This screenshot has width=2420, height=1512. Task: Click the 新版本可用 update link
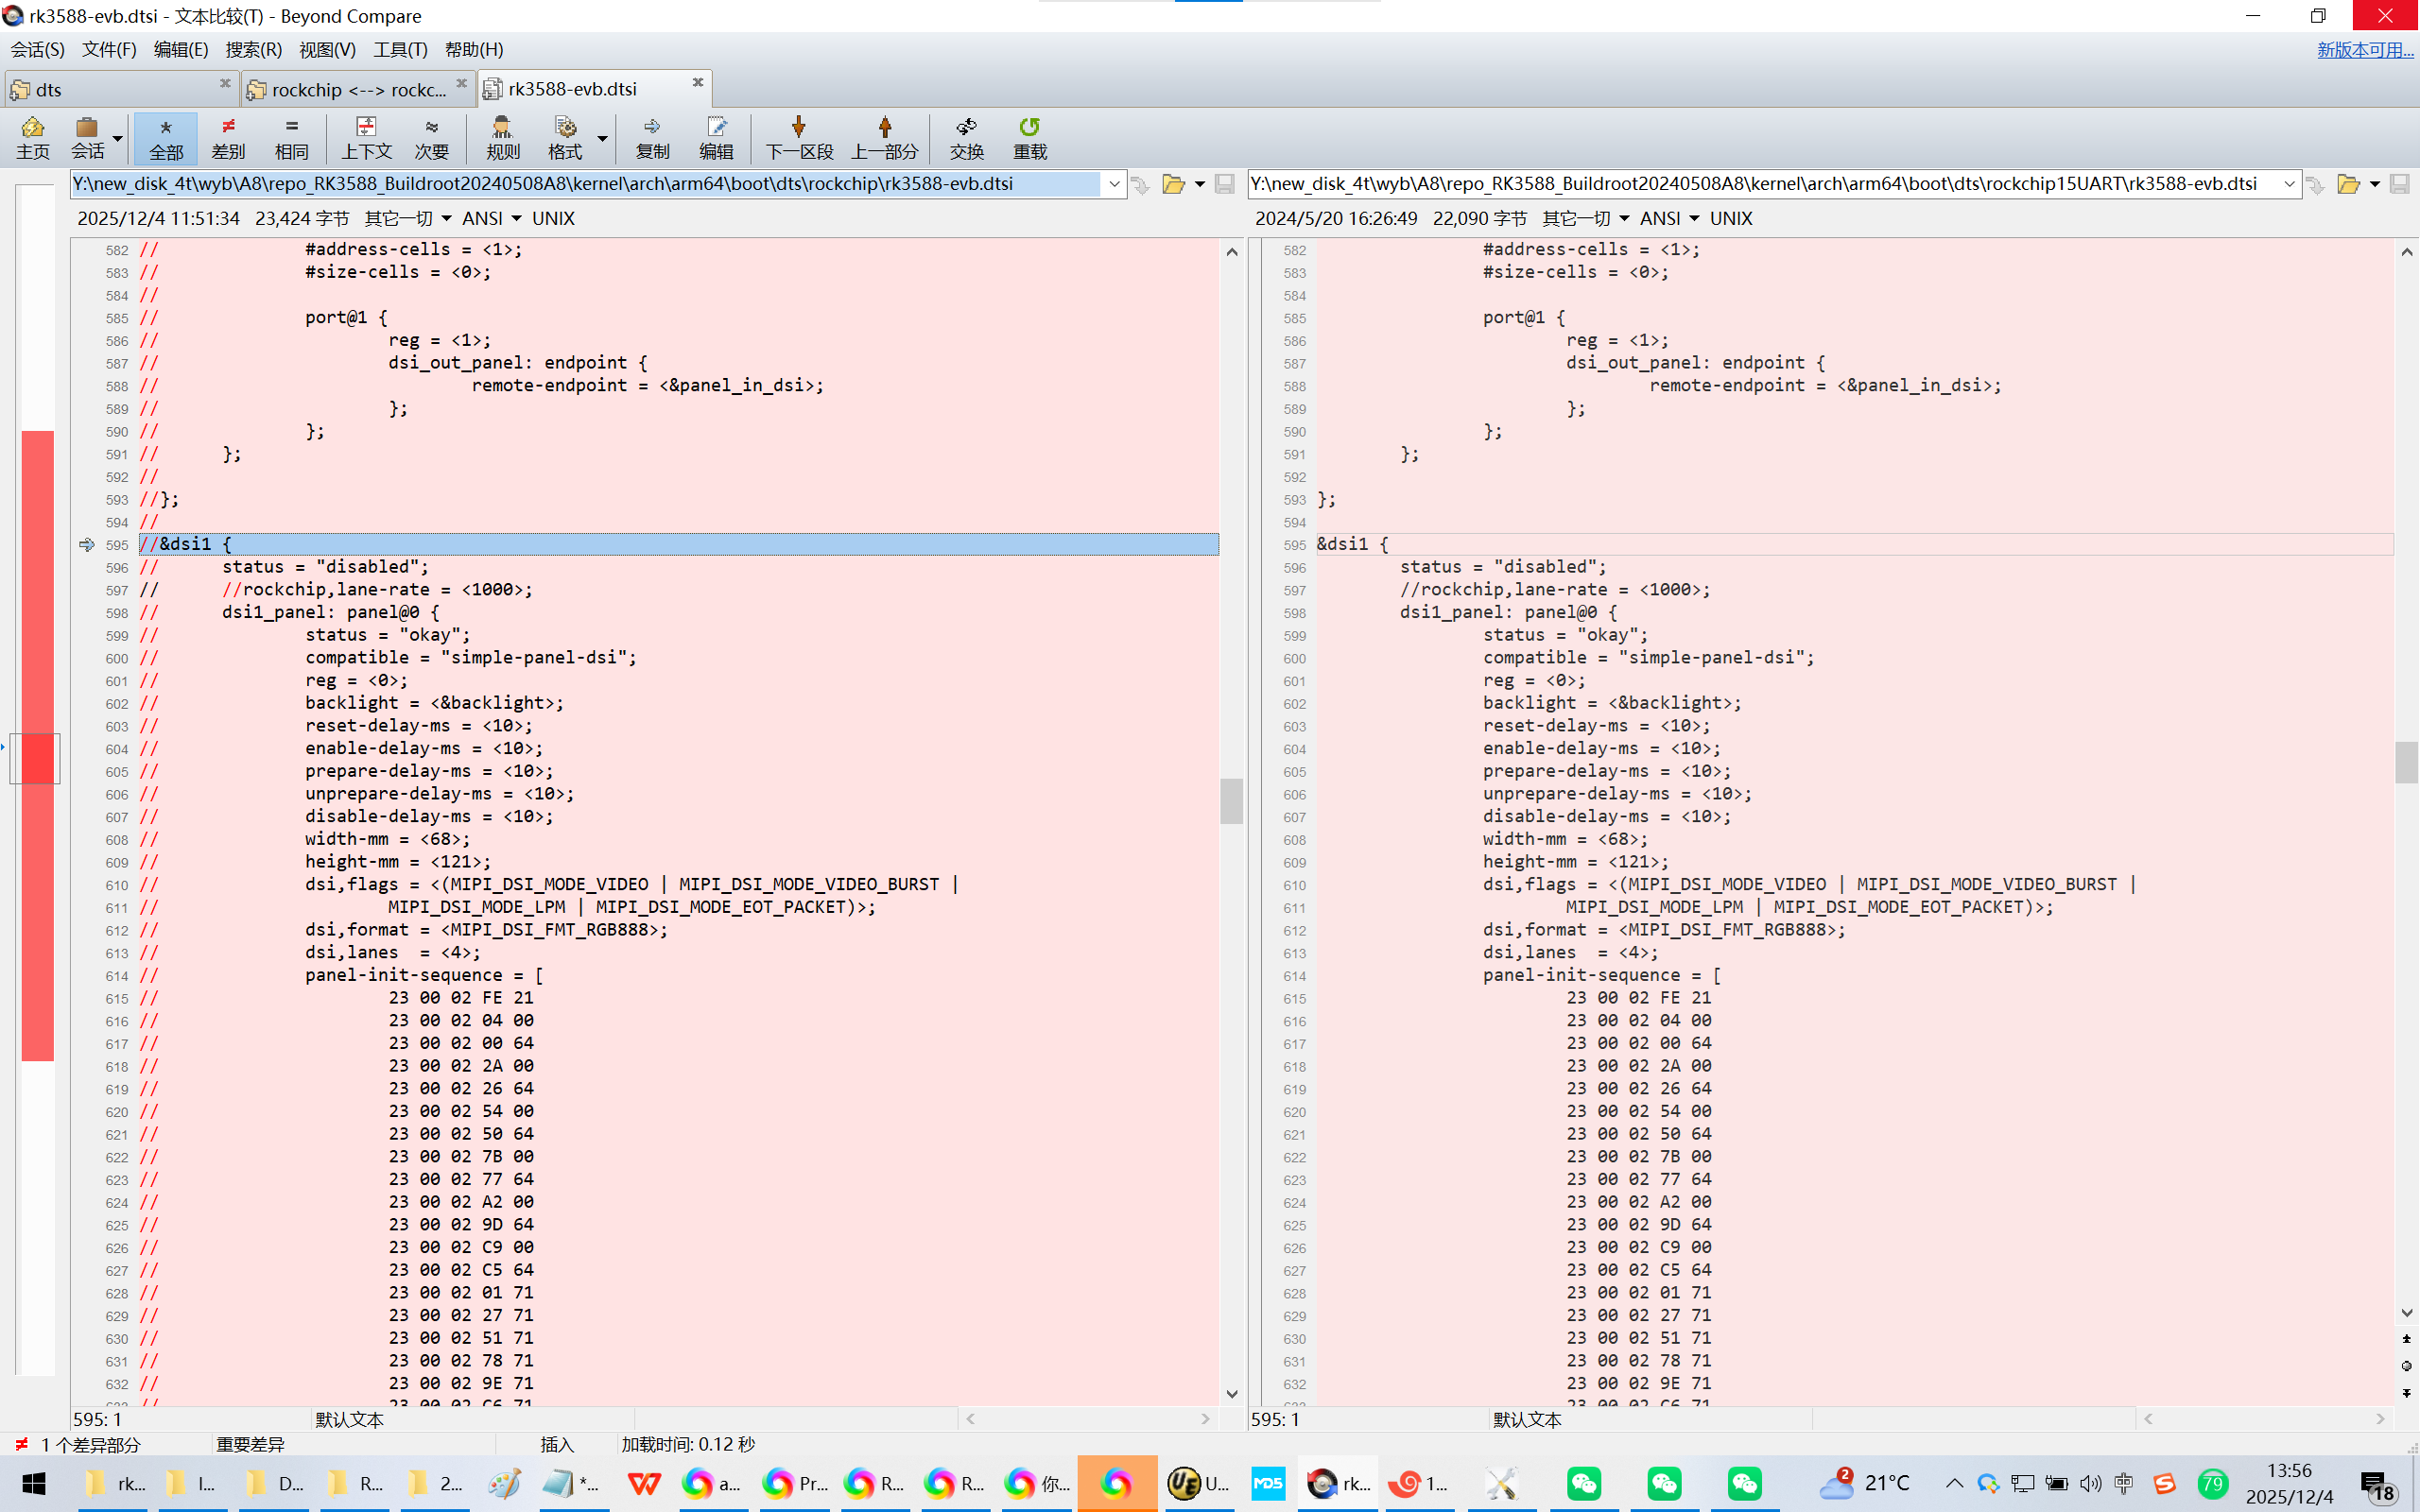pos(2364,49)
